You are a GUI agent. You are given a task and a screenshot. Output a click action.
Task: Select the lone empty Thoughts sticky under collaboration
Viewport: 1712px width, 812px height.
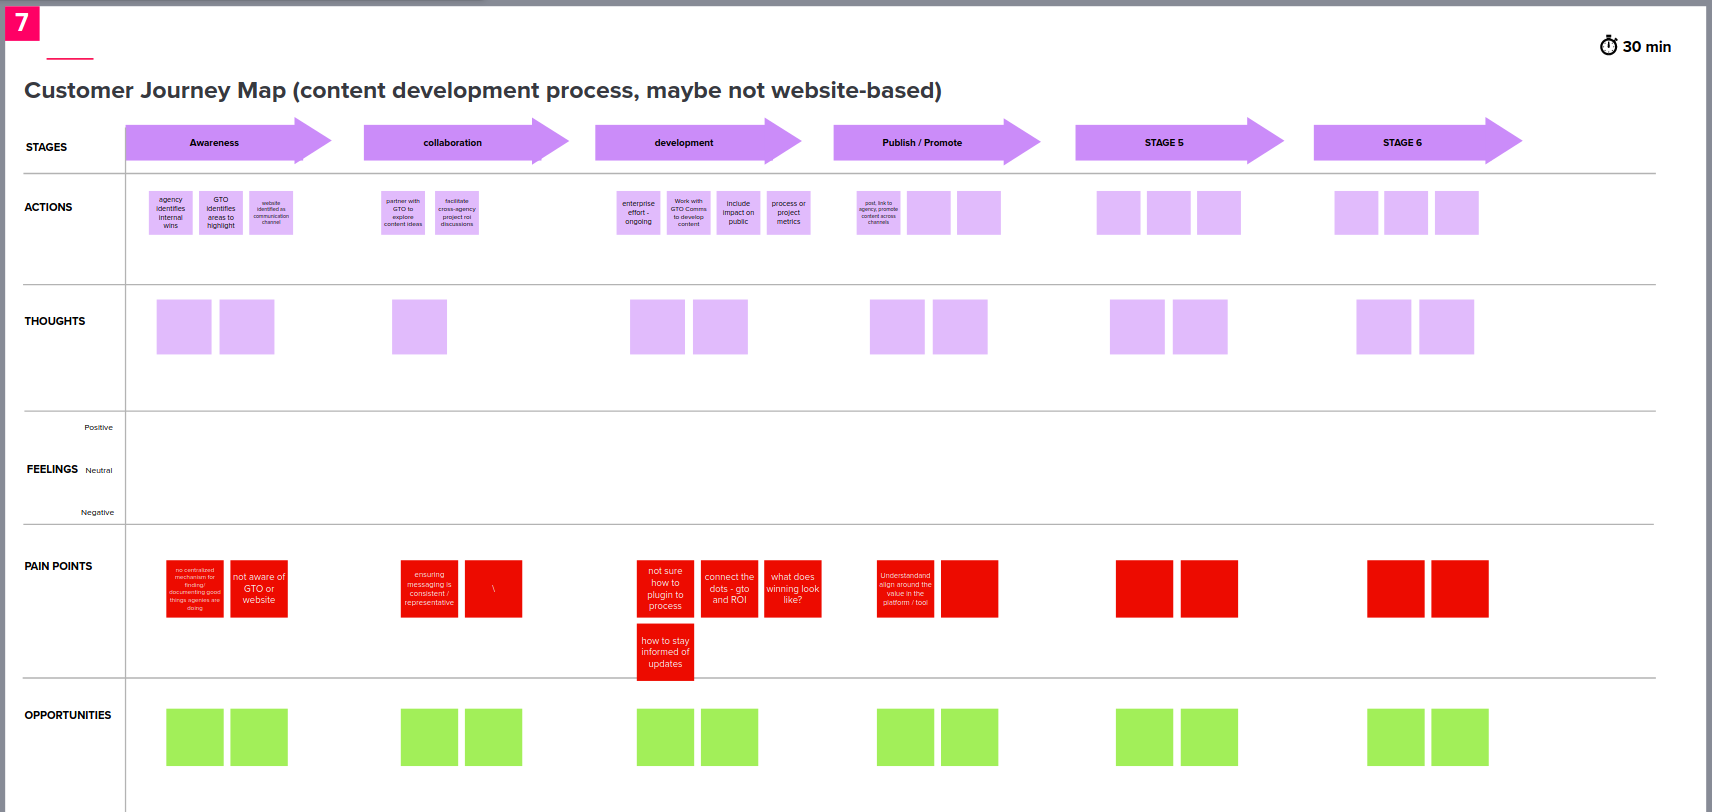pos(419,327)
